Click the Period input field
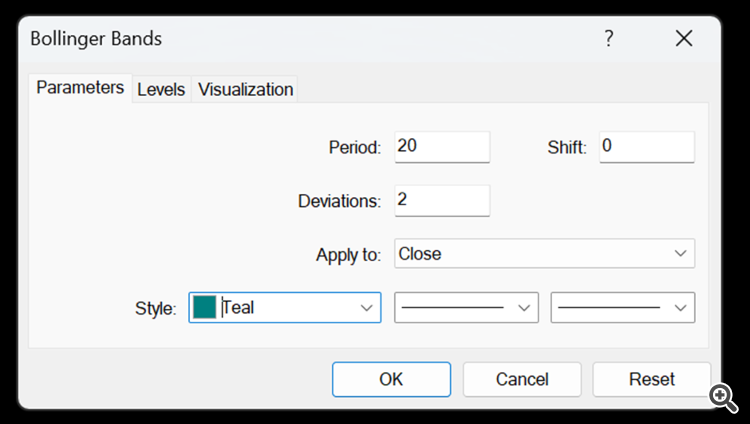The width and height of the screenshot is (750, 424). pos(442,147)
